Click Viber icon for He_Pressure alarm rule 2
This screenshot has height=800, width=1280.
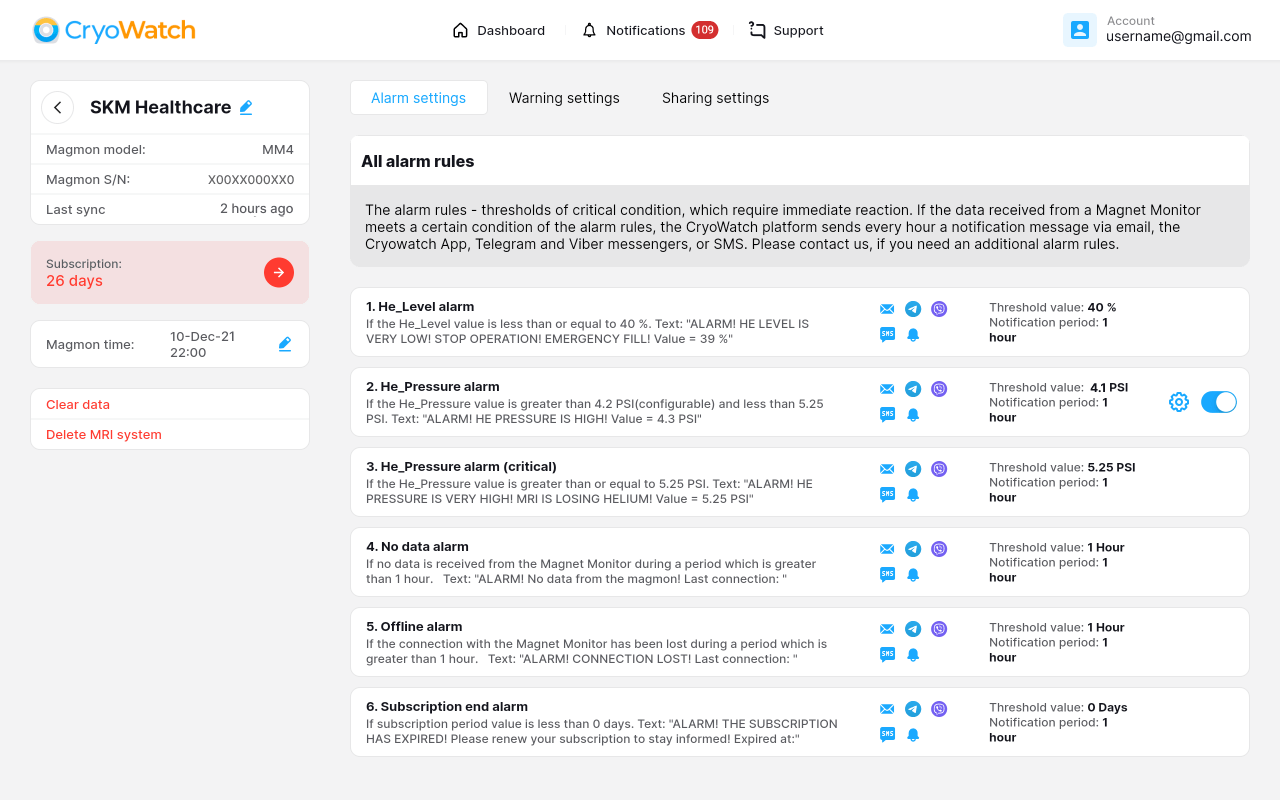(939, 389)
